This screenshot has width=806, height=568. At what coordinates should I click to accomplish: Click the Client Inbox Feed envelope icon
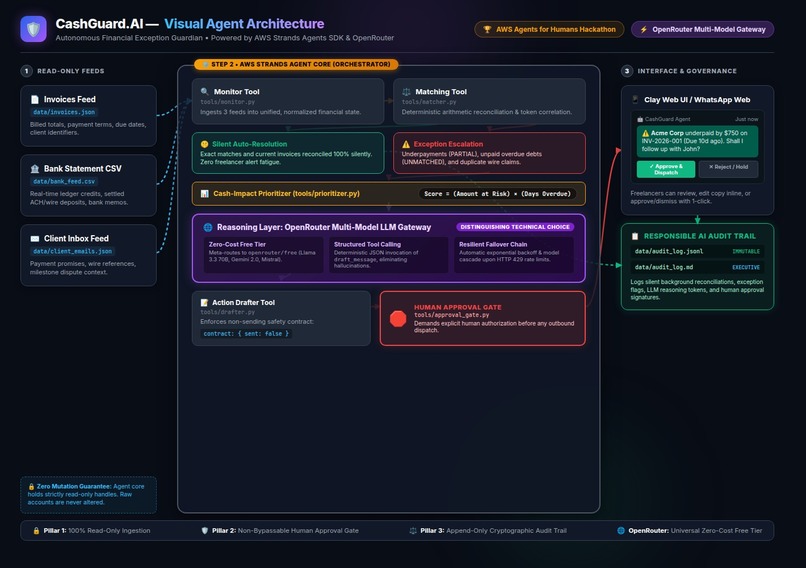point(35,239)
